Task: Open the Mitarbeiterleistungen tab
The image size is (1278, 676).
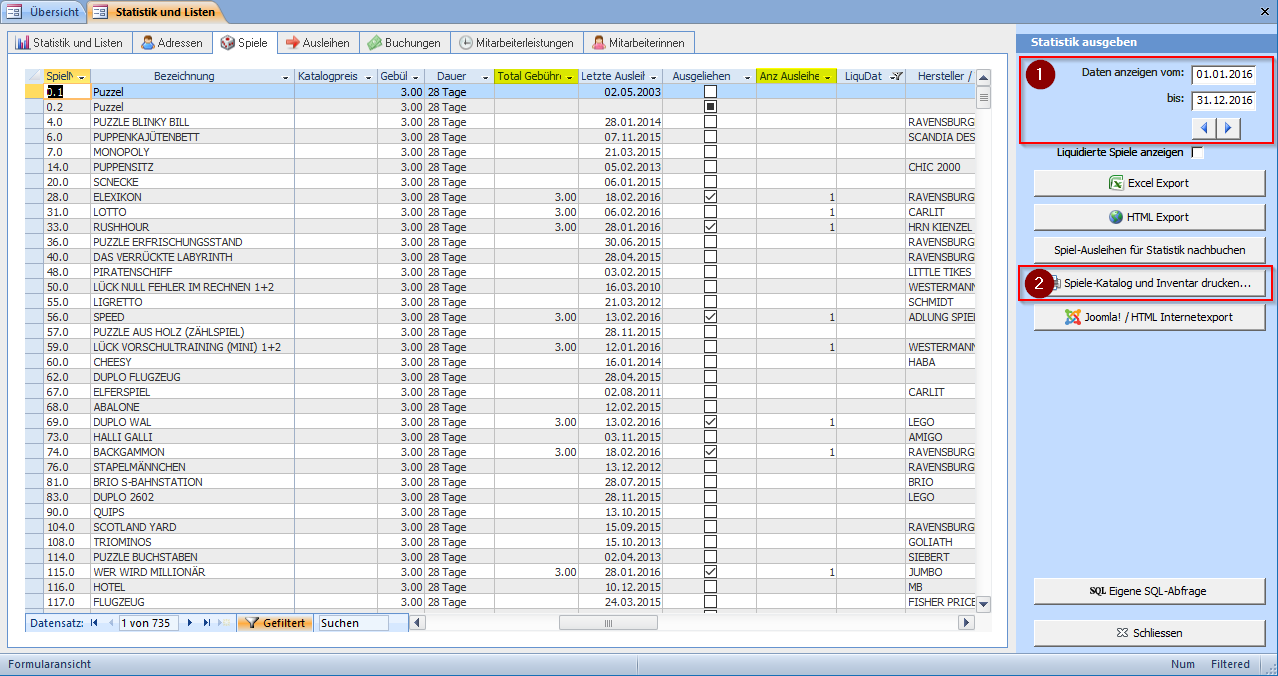Action: [516, 43]
